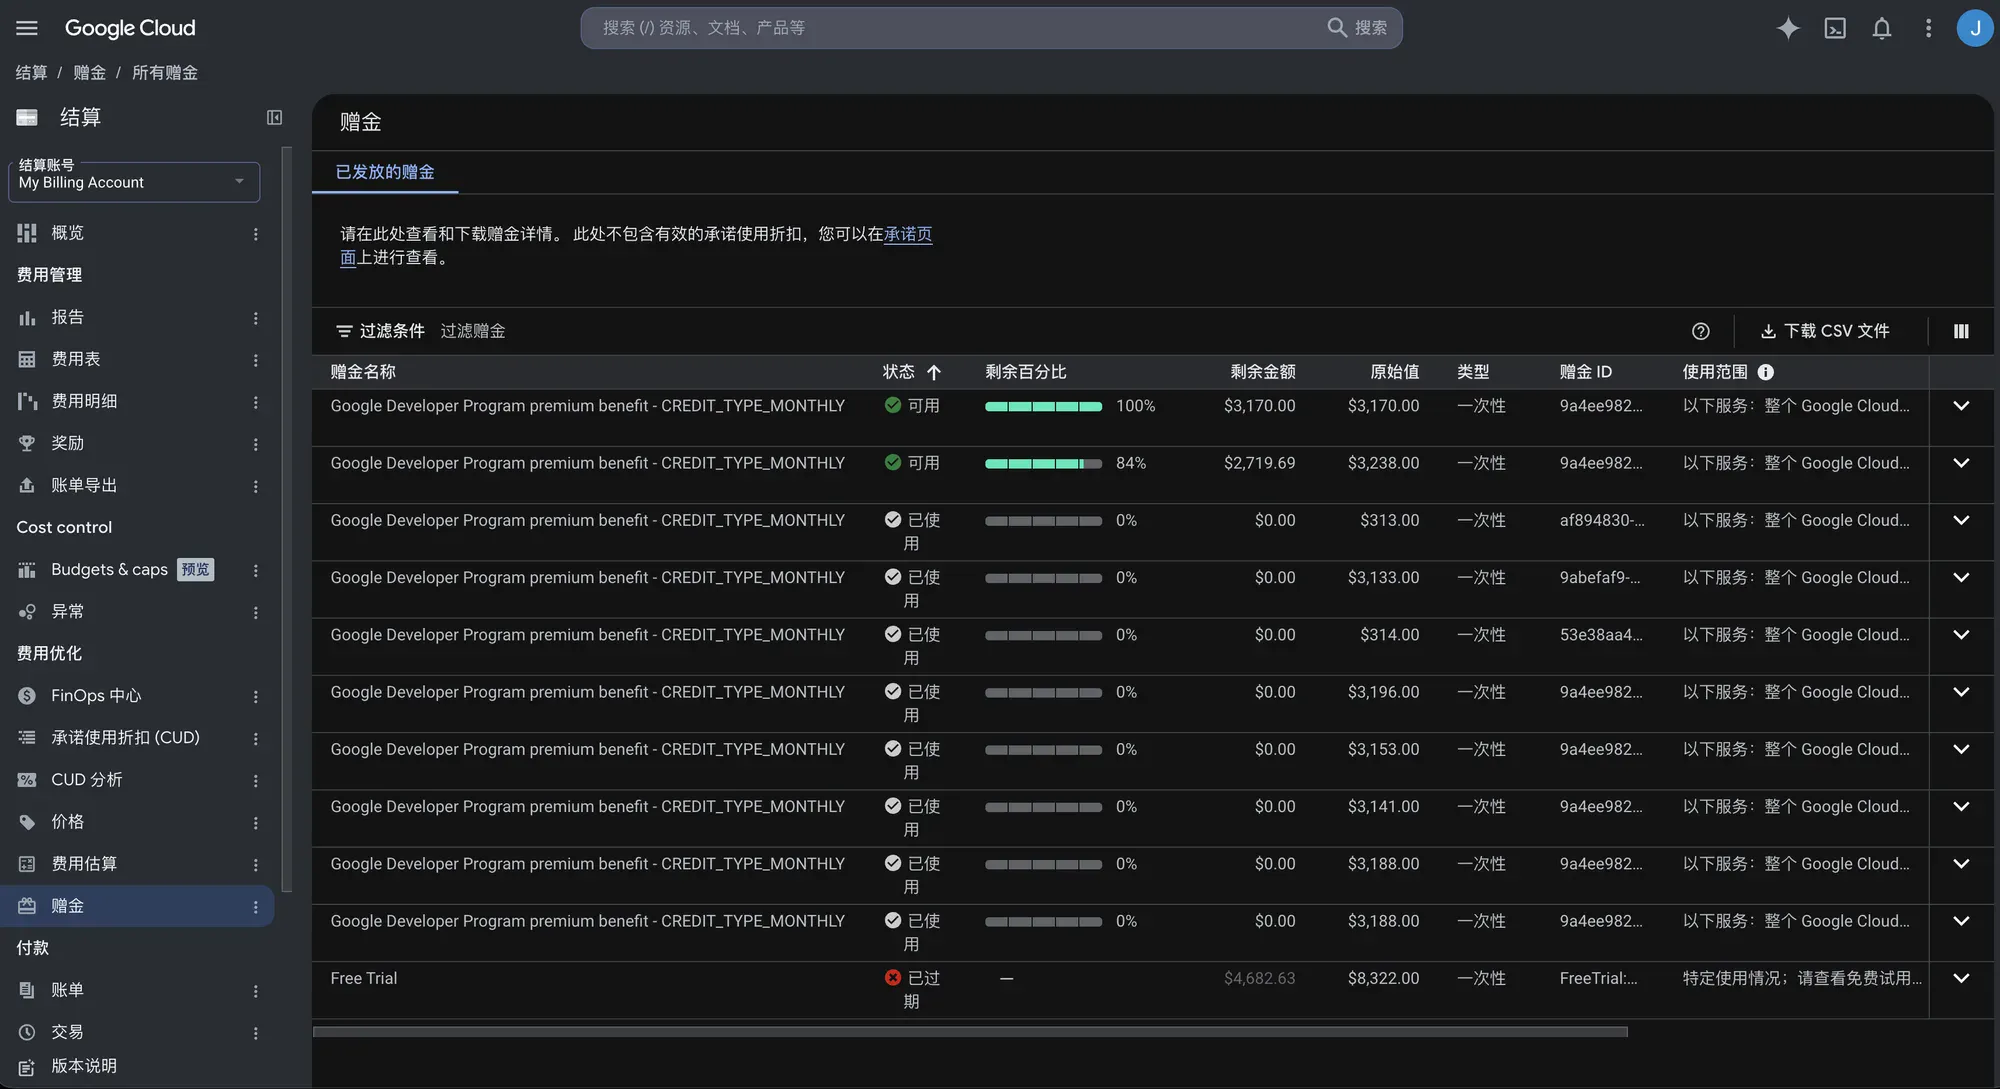The width and height of the screenshot is (2000, 1089).
Task: Open 费用估算 in the sidebar
Action: tap(84, 864)
